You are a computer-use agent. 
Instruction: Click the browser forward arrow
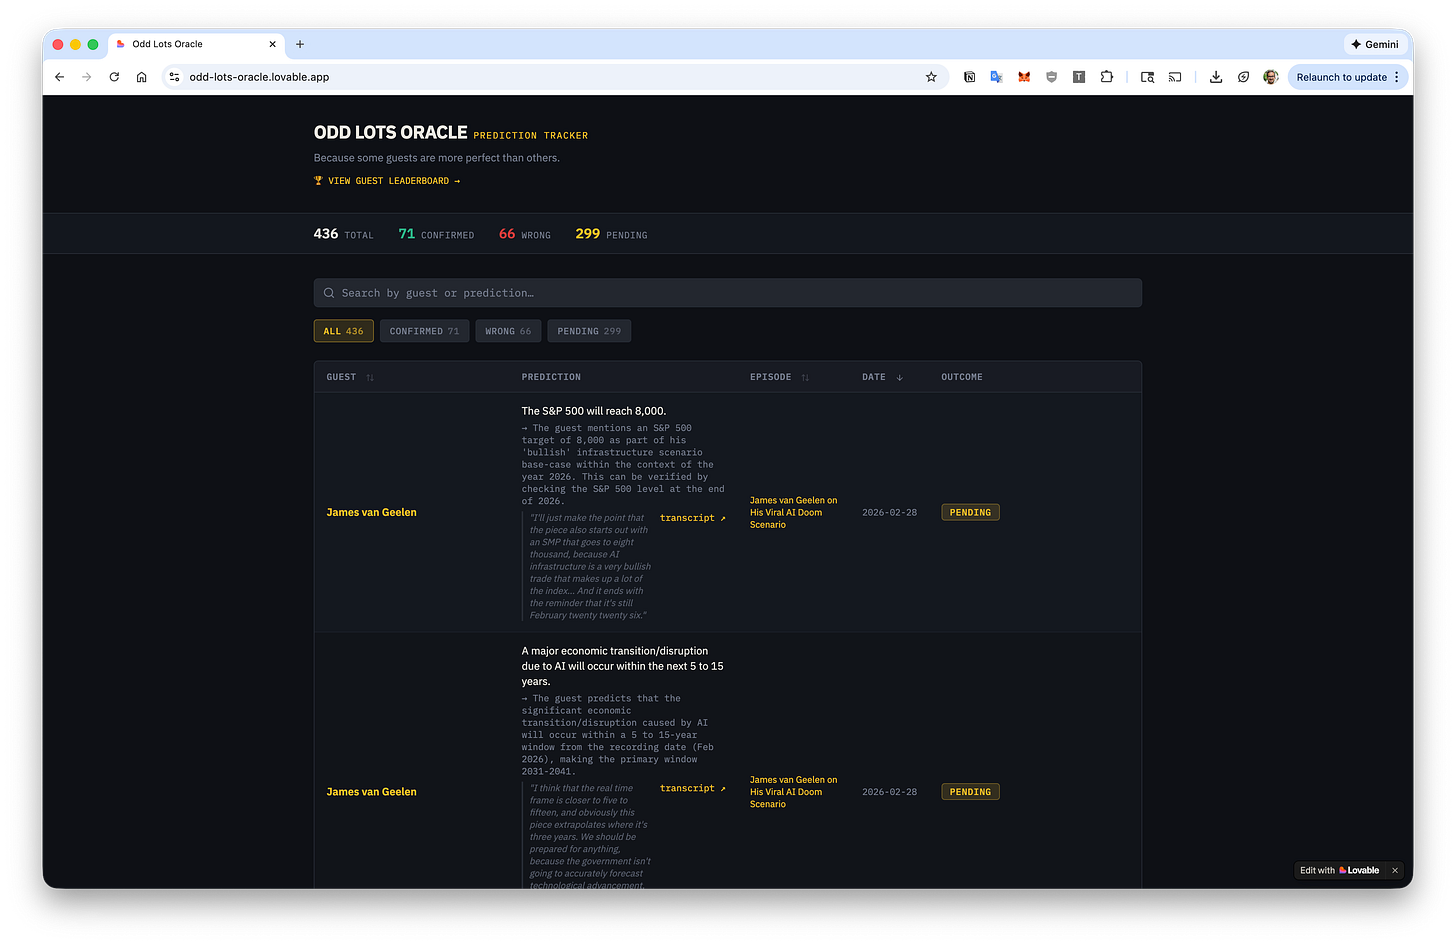click(x=87, y=77)
